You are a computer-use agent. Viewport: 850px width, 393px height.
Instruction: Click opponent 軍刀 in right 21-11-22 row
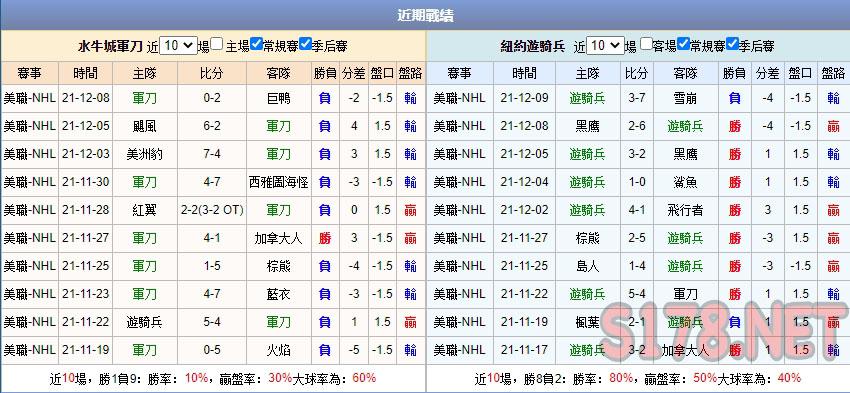click(x=685, y=294)
